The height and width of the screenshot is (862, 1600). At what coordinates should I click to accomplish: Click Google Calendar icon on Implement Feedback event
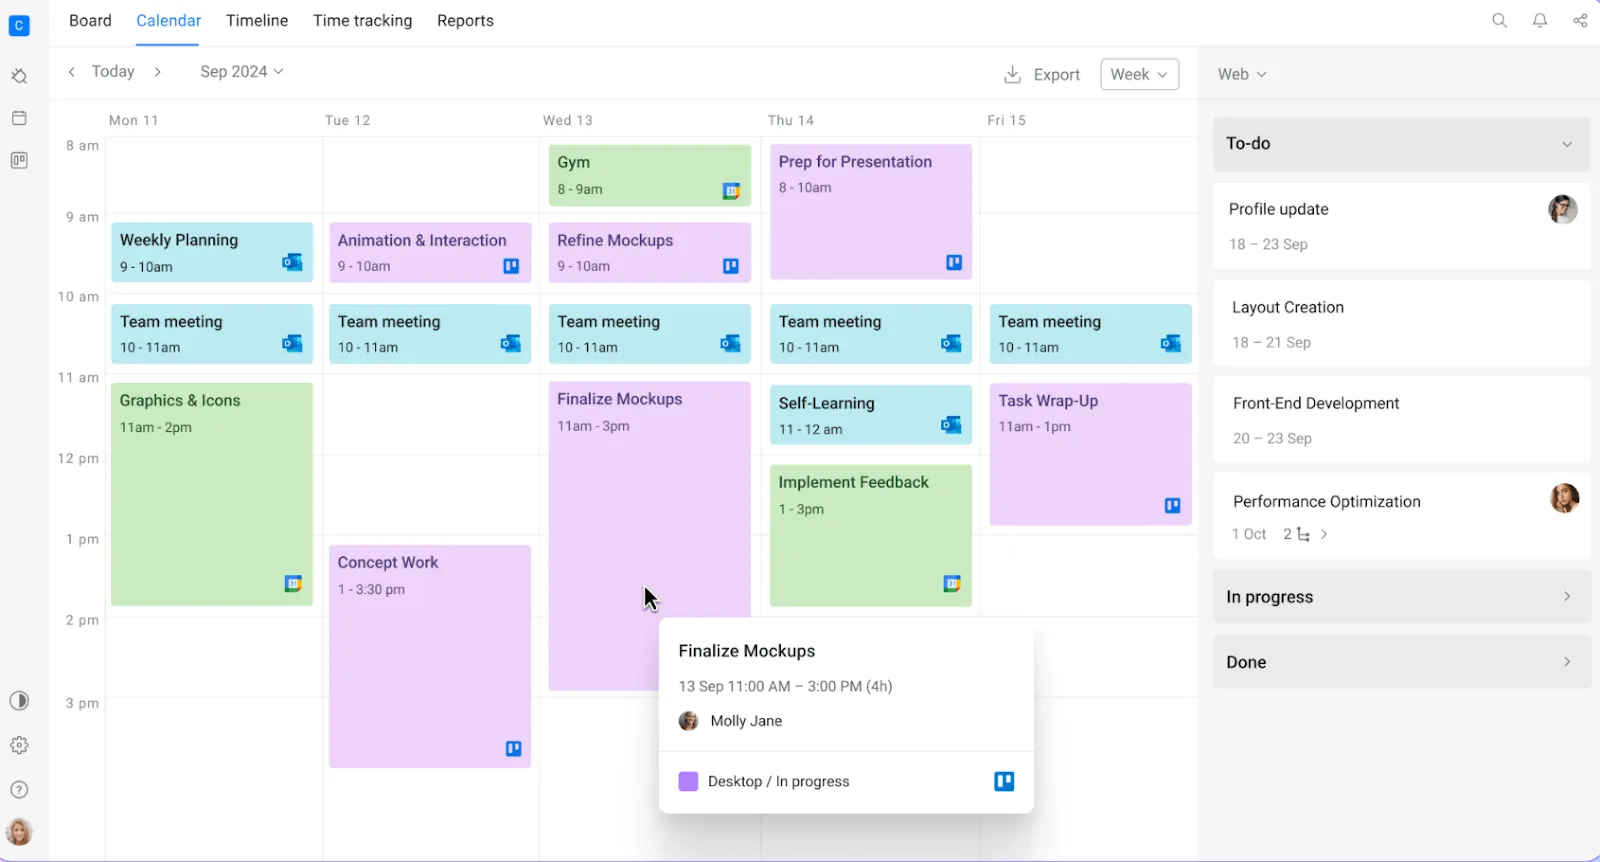tap(952, 583)
